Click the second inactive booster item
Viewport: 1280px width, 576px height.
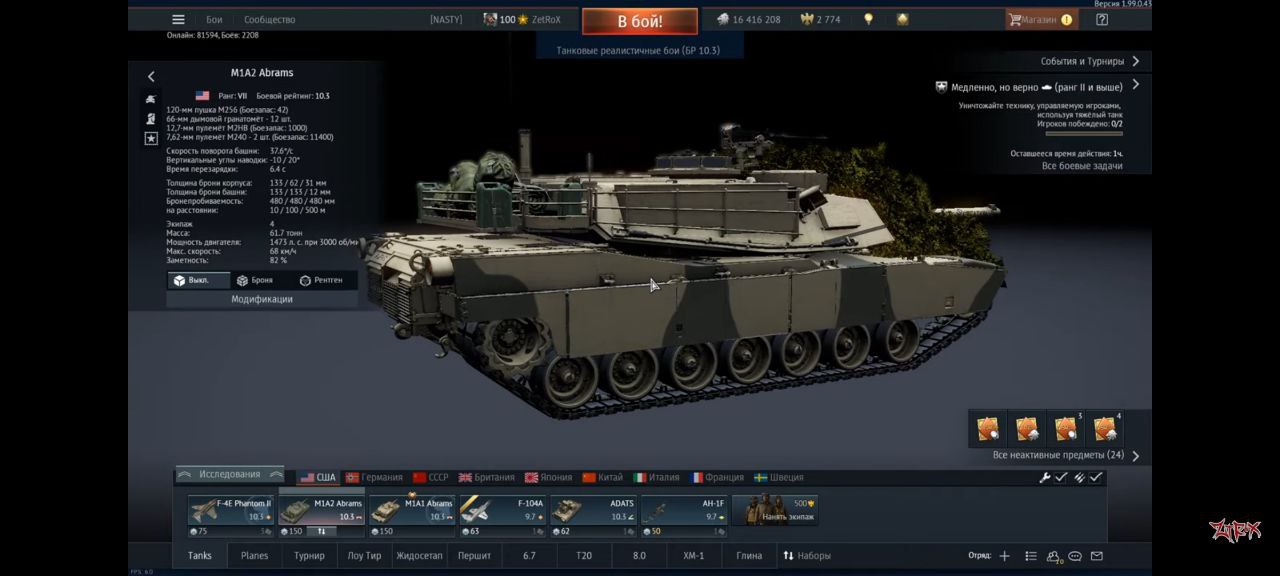(x=1027, y=428)
